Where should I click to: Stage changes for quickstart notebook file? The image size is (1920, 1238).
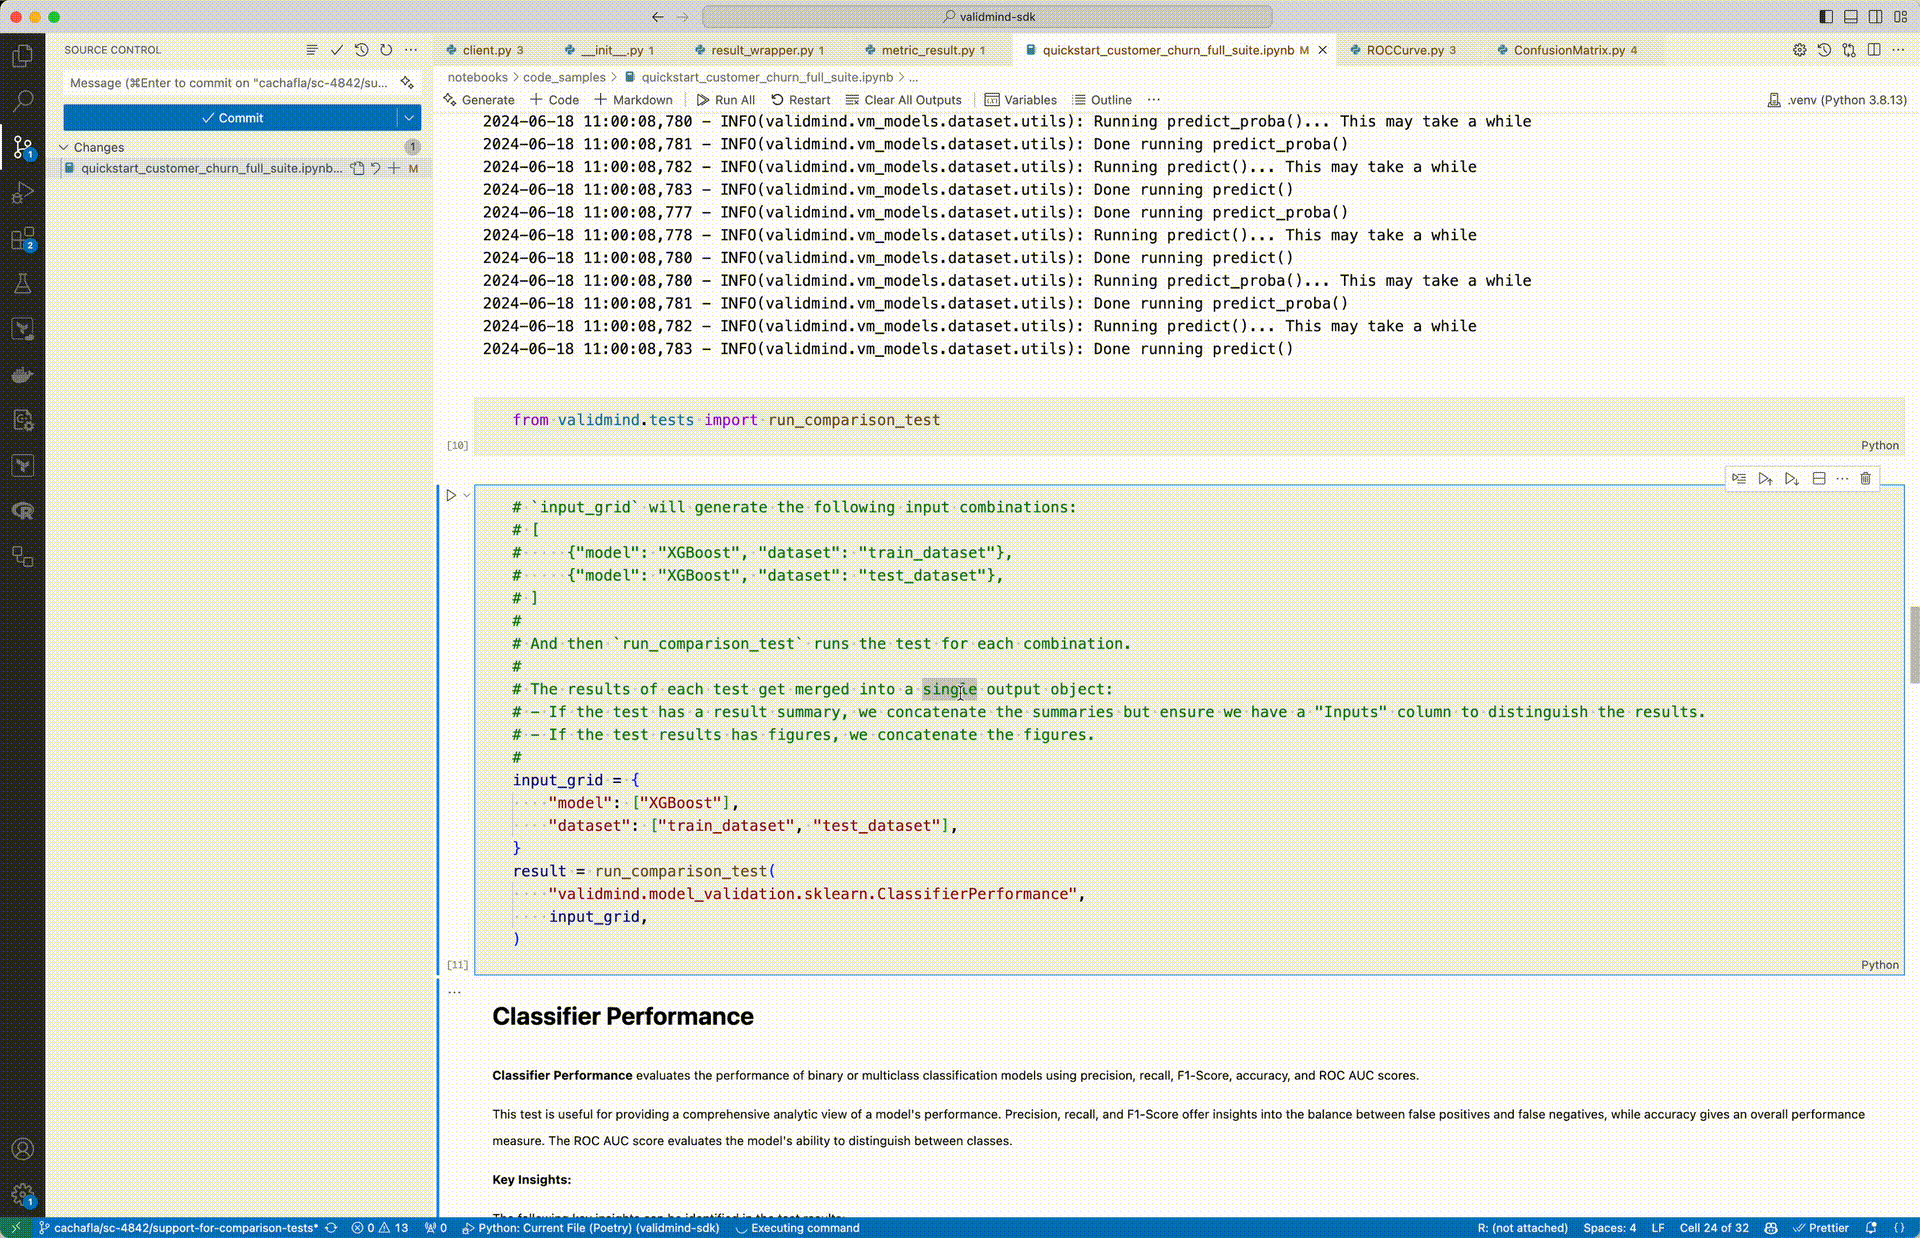point(394,168)
